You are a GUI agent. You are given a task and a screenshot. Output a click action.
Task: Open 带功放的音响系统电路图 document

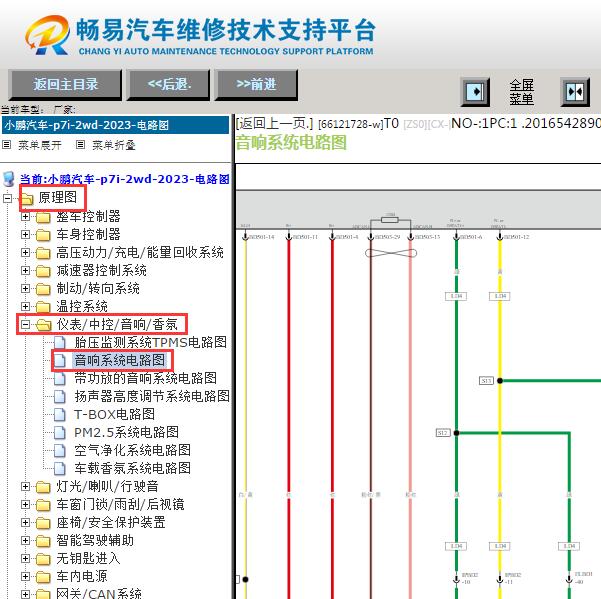click(146, 378)
